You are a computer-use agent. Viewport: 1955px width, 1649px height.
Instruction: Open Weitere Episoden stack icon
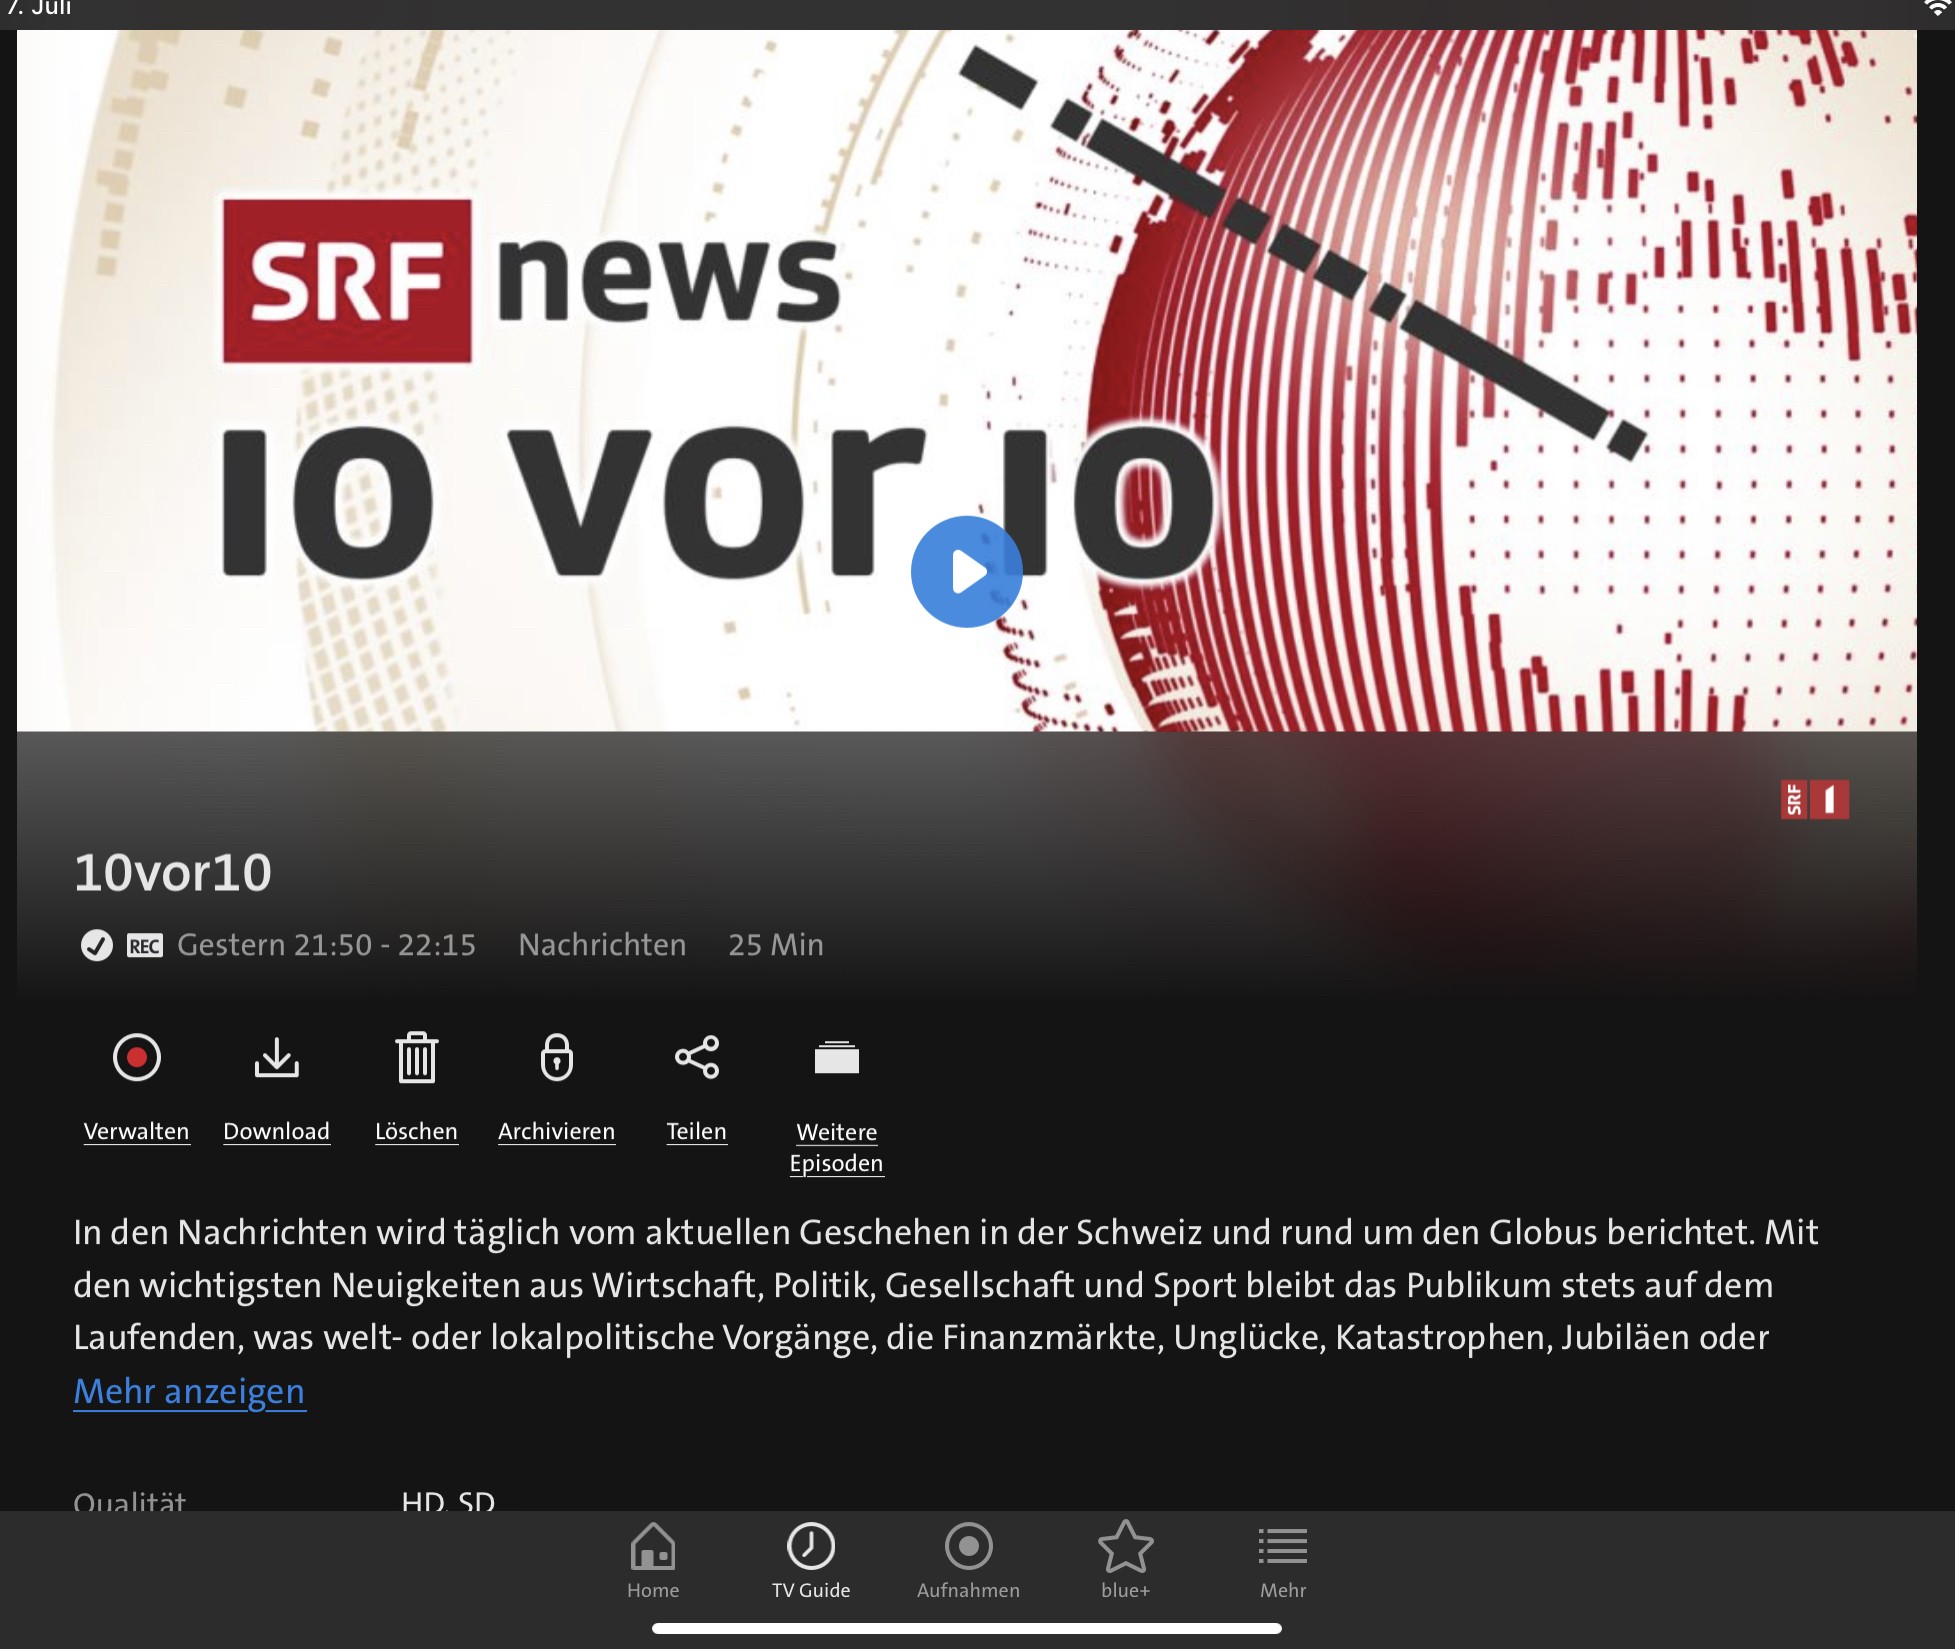coord(837,1057)
